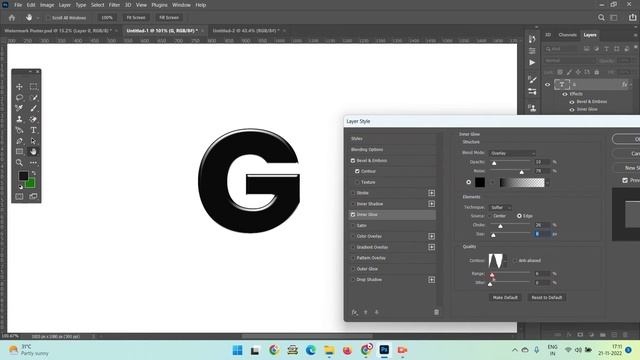640x360 pixels.
Task: Change screen mode icon in the toolbox
Action: (x=33, y=196)
